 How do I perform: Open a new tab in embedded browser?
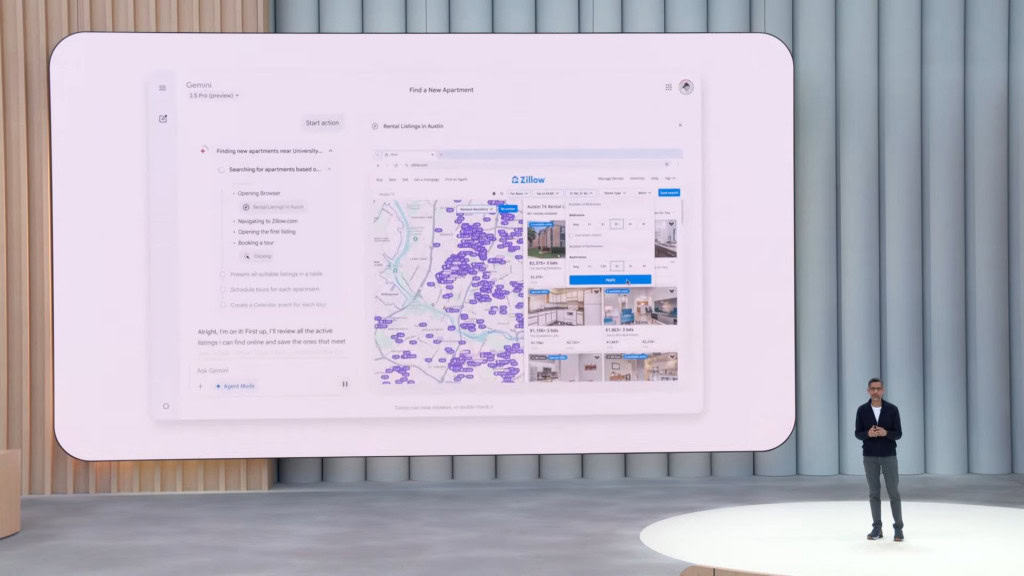point(441,154)
